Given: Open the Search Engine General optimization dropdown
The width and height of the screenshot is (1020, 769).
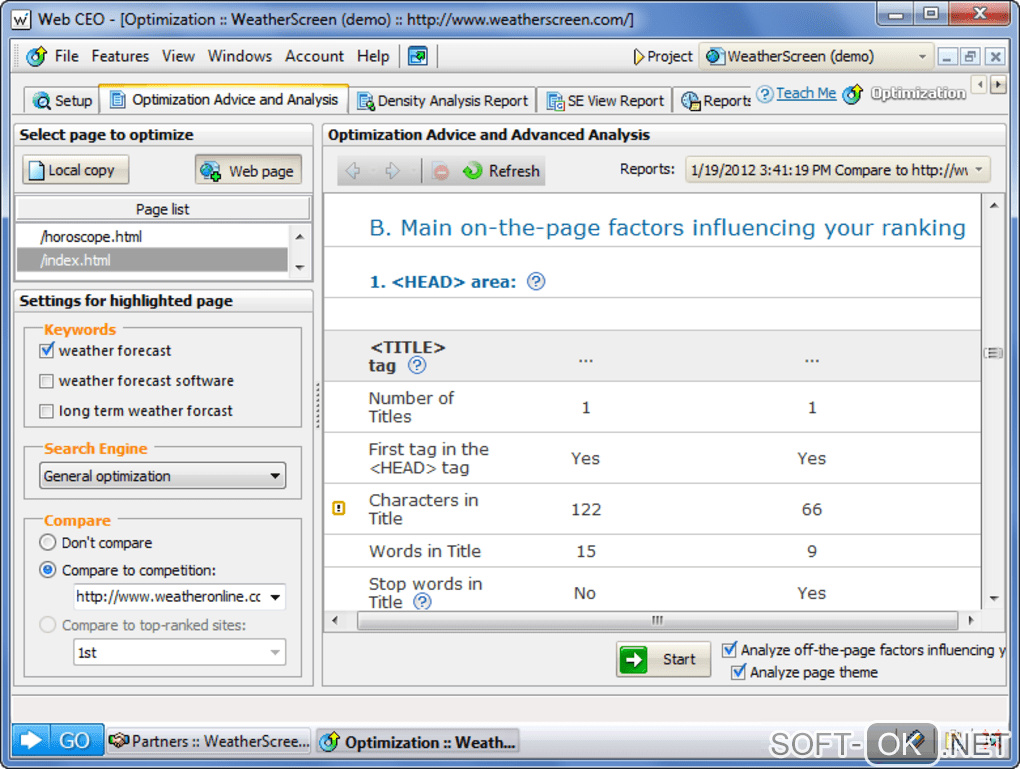Looking at the screenshot, I should point(162,476).
